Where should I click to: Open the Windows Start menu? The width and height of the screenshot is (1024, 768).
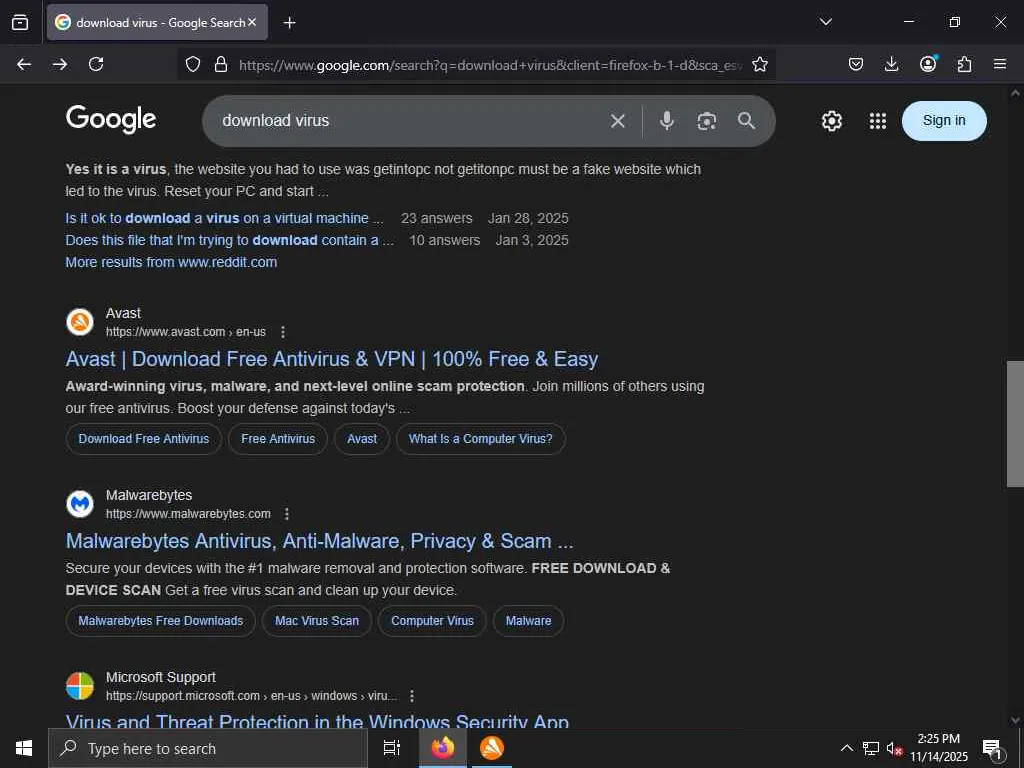click(24, 748)
